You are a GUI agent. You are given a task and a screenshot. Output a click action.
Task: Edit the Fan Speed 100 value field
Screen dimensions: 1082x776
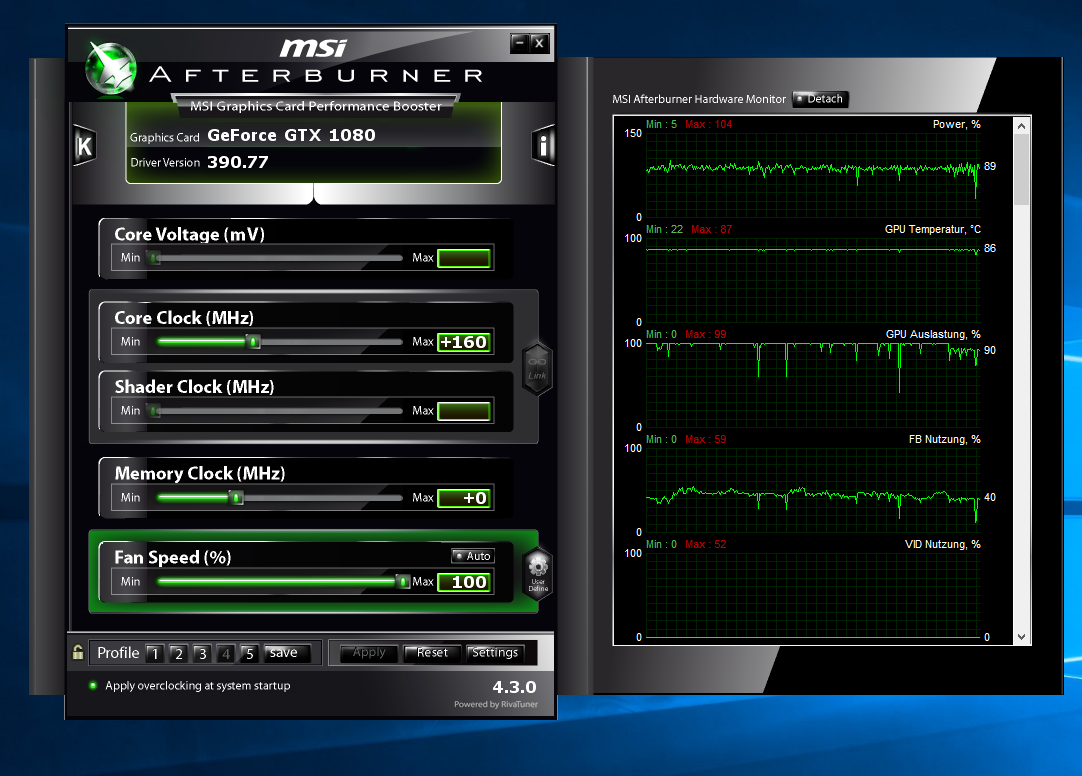(x=464, y=582)
